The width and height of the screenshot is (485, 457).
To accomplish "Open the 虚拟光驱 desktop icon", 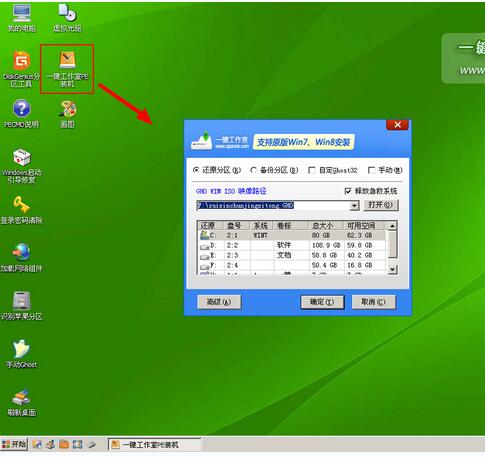I will coord(67,18).
